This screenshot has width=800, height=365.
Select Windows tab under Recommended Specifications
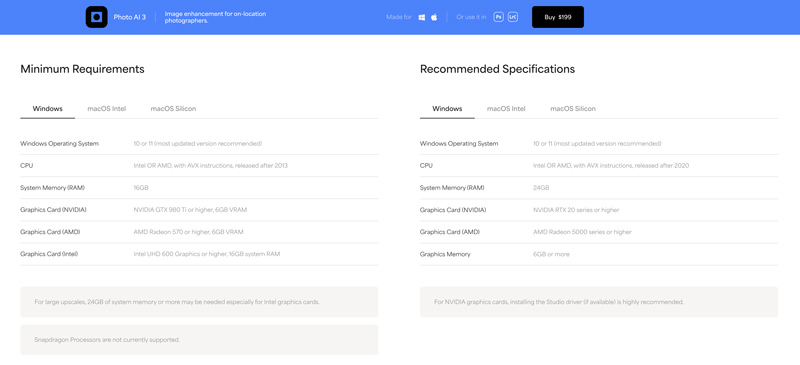click(447, 109)
